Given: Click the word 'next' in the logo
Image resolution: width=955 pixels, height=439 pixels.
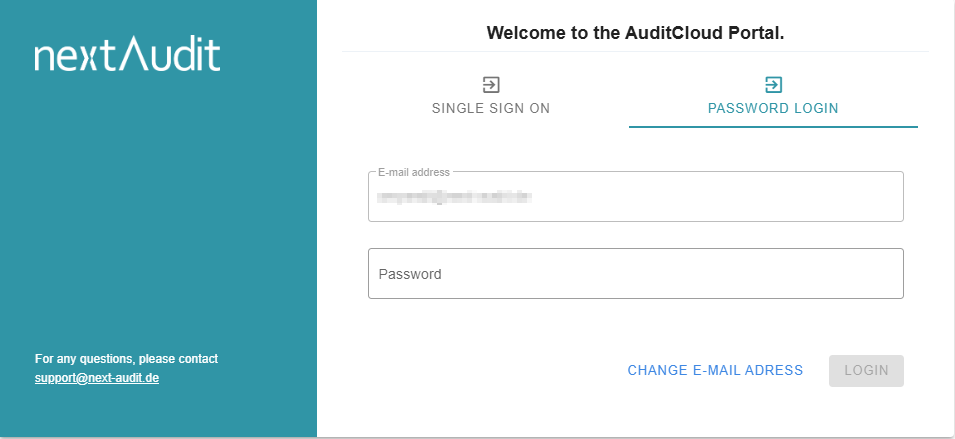Looking at the screenshot, I should (75, 57).
